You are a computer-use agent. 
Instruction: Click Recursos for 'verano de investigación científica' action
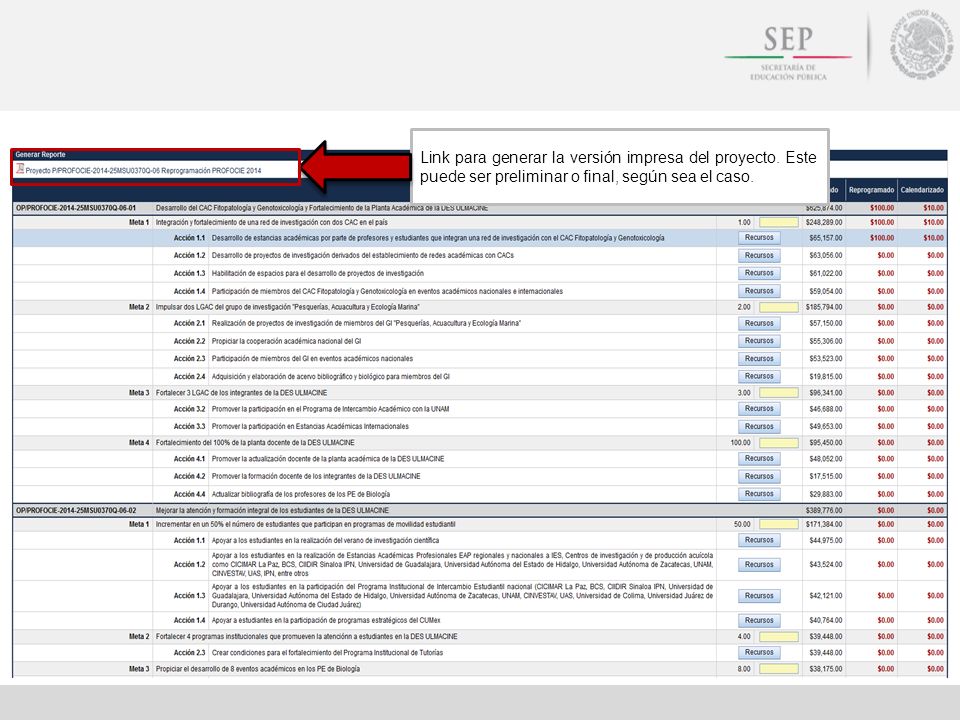point(759,540)
